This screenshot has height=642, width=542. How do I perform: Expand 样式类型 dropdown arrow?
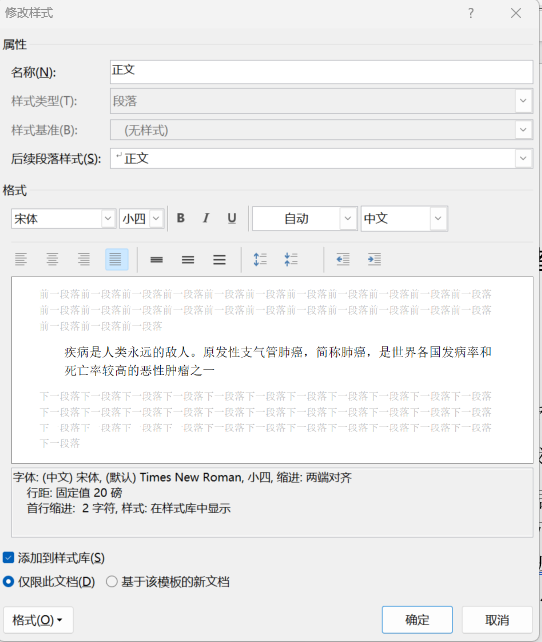523,101
